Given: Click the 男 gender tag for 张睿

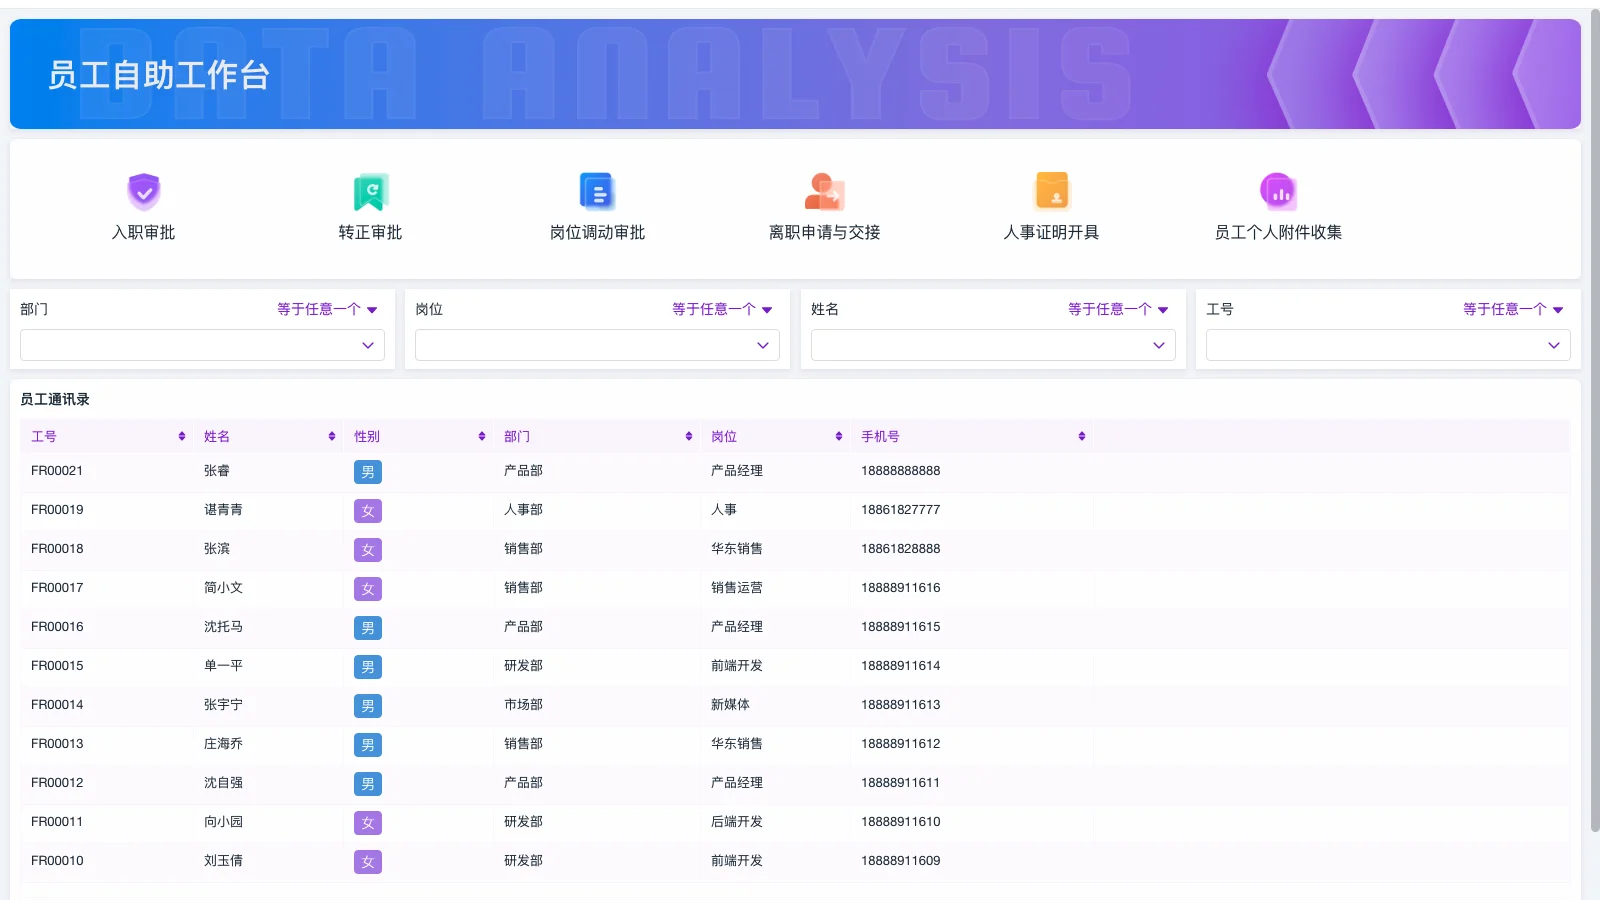Looking at the screenshot, I should click(367, 472).
